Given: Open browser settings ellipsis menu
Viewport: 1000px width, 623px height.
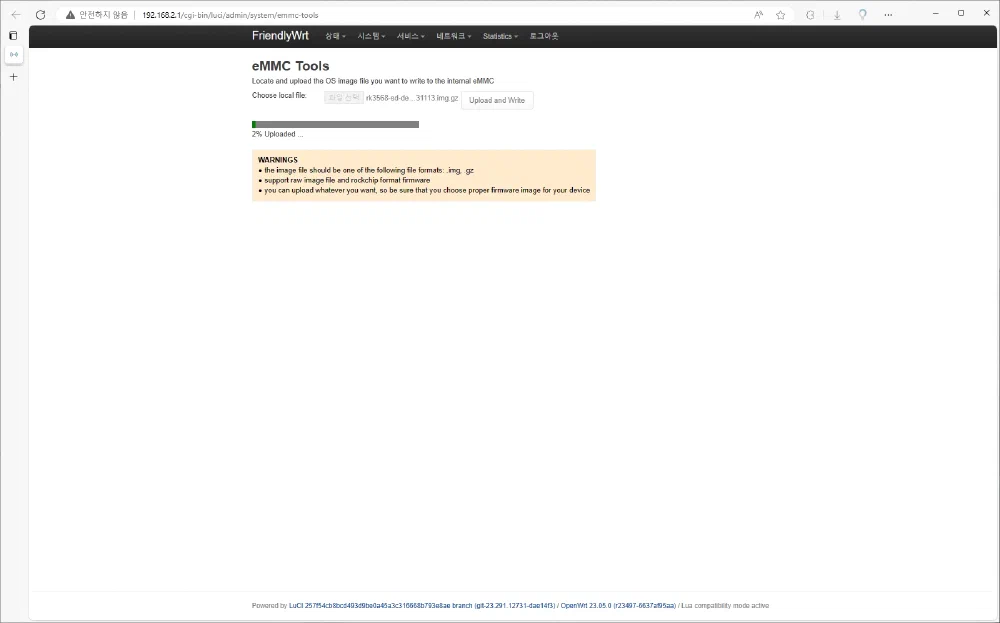Looking at the screenshot, I should pyautogui.click(x=888, y=15).
